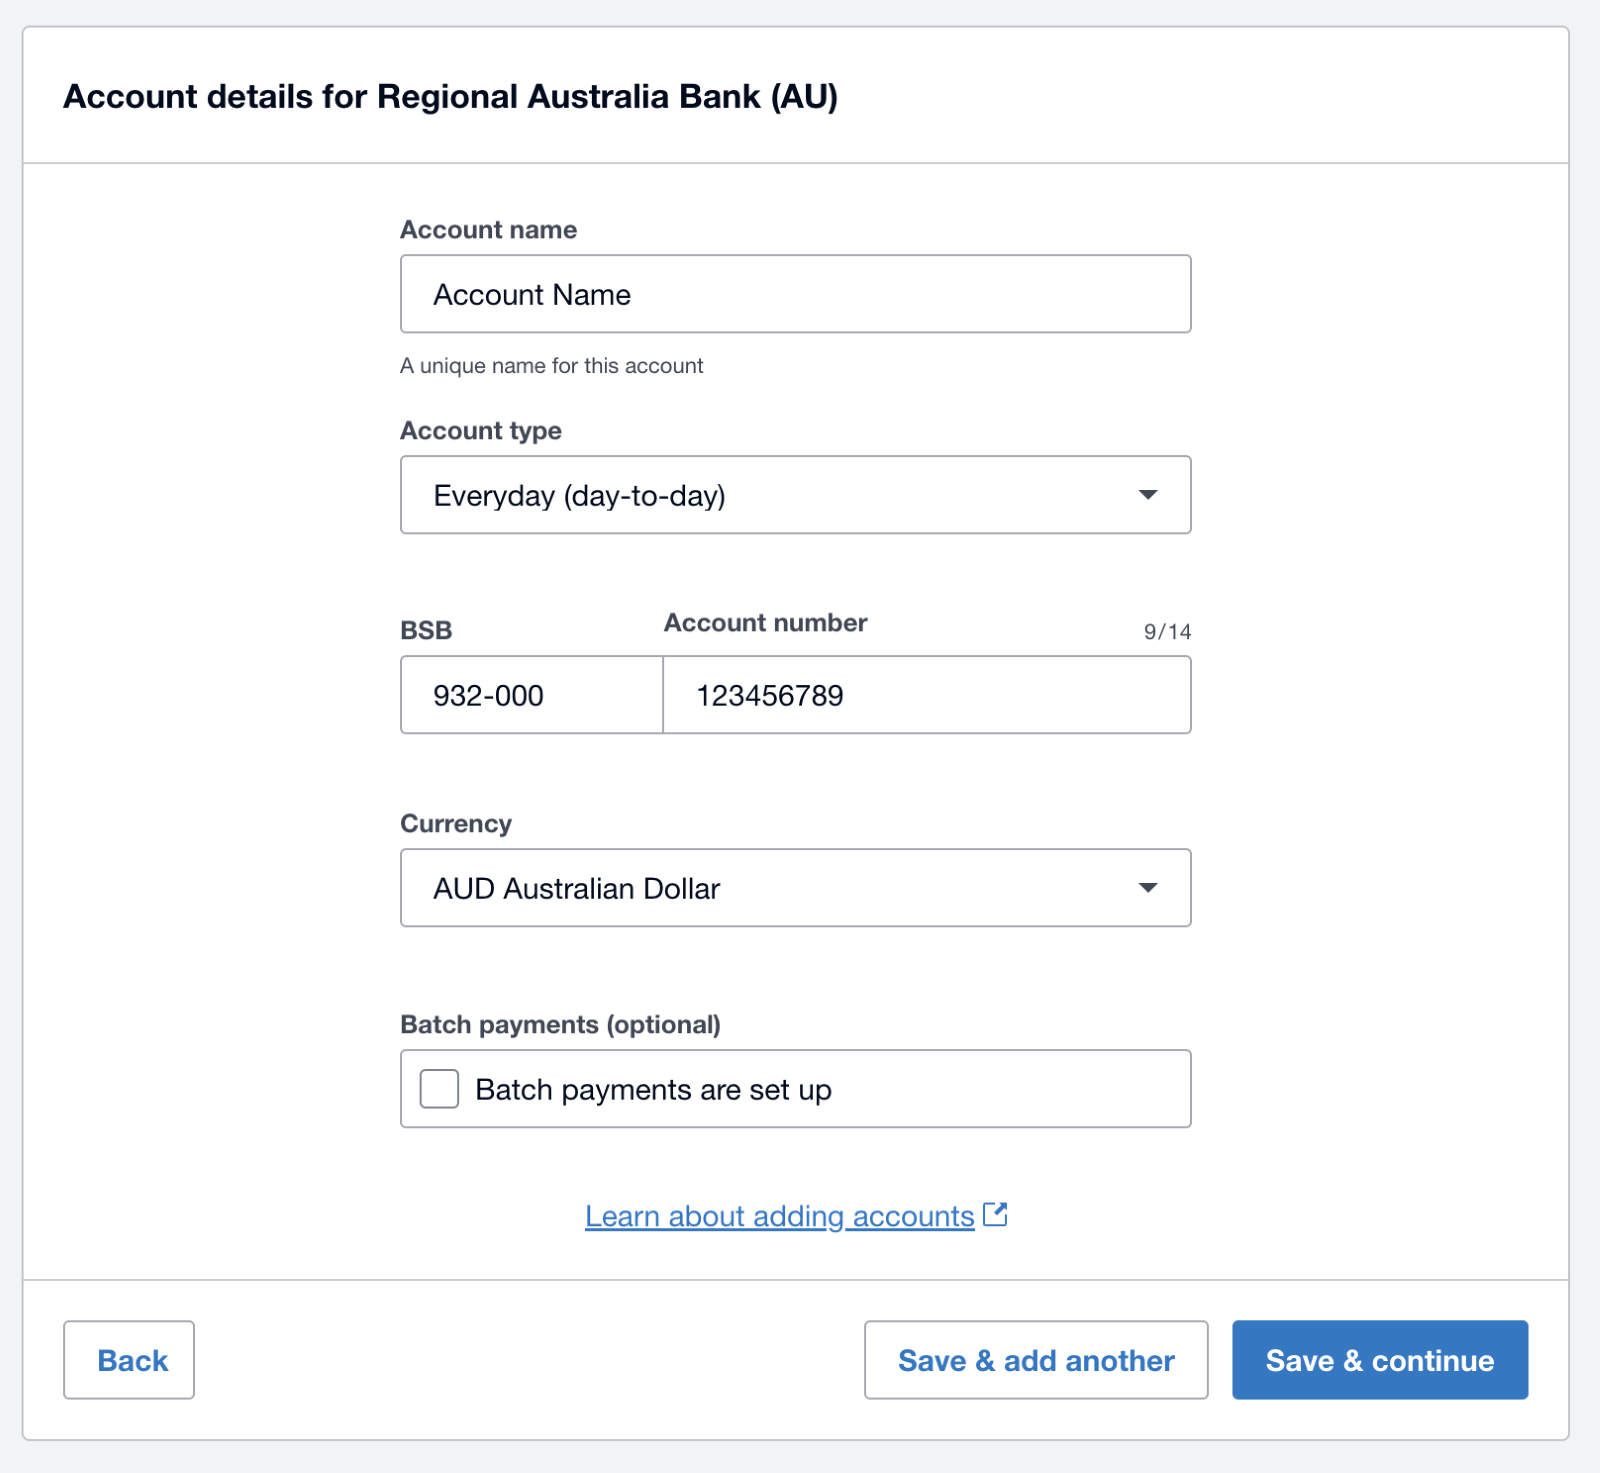The height and width of the screenshot is (1473, 1600).
Task: Click the 9/14 character counter
Action: click(x=1169, y=630)
